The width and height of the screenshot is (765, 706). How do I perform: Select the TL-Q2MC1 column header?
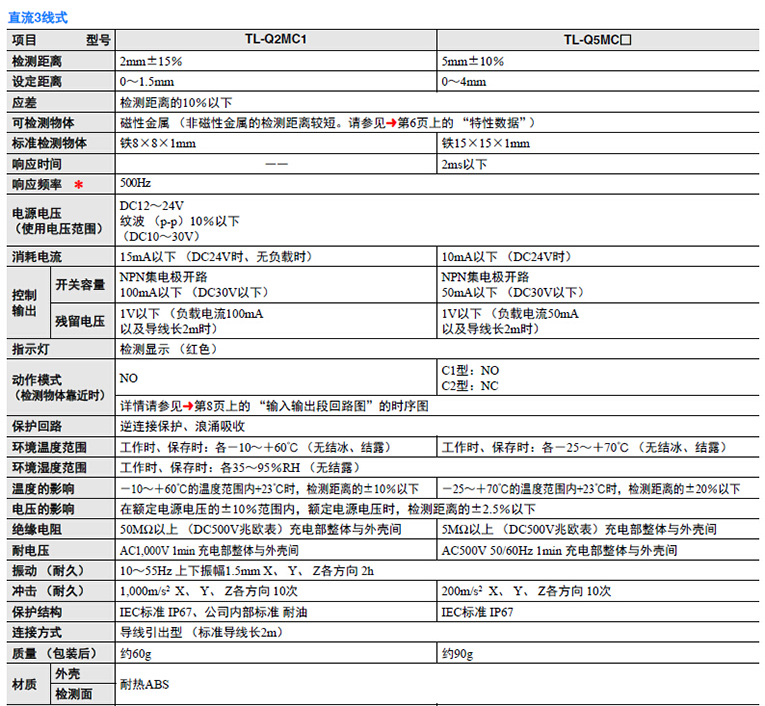(x=275, y=40)
